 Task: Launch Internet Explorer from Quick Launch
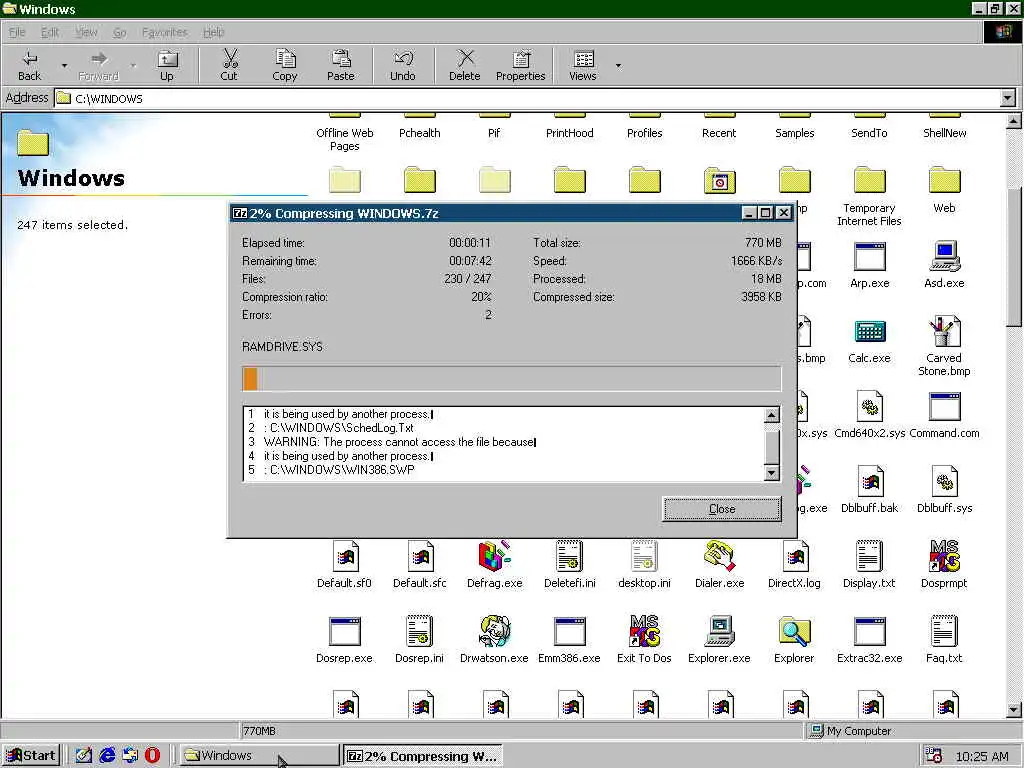click(107, 756)
